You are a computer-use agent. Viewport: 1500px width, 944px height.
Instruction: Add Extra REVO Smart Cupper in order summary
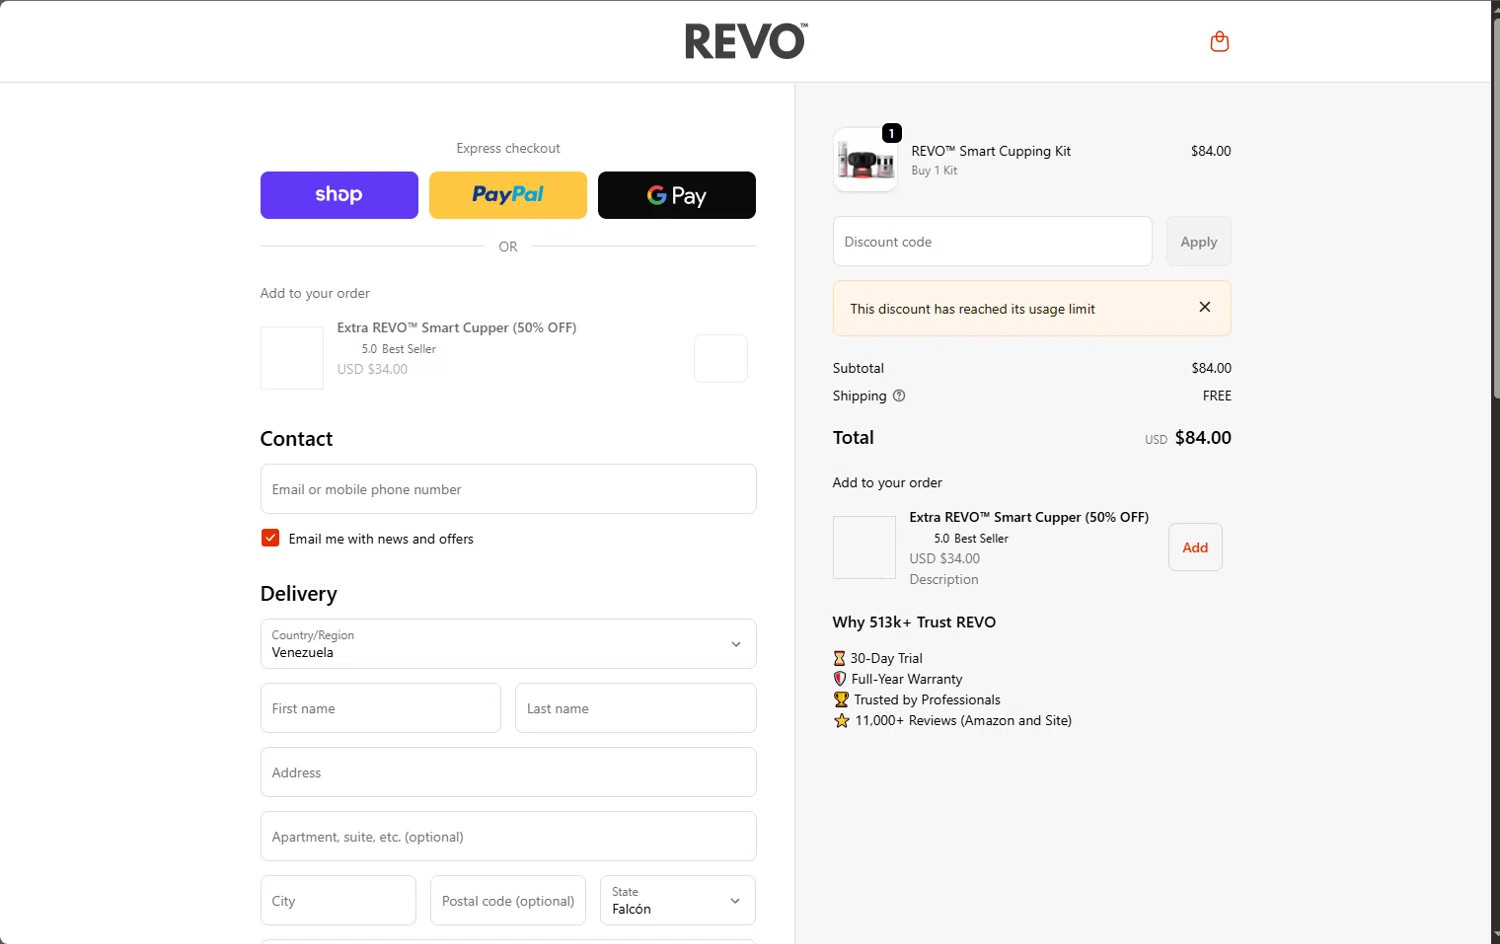(1195, 547)
